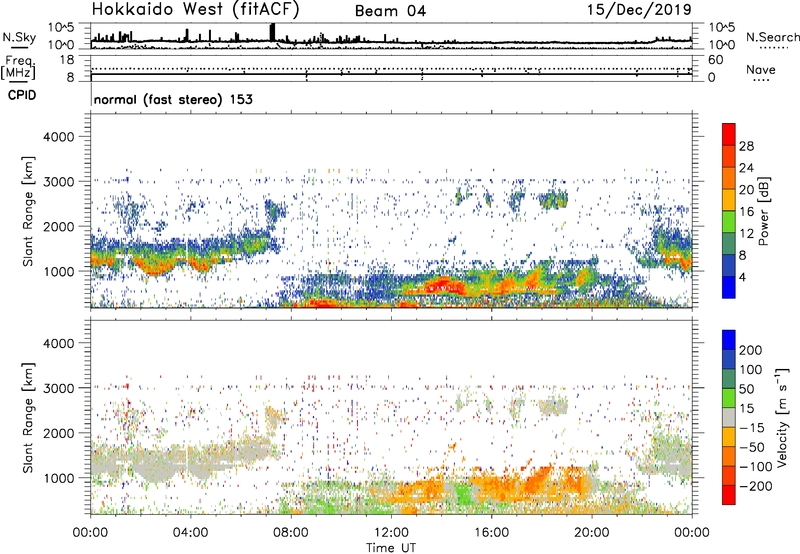The height and width of the screenshot is (554, 800).
Task: Click Slant Range [km] label of power panel
Action: 28,211
